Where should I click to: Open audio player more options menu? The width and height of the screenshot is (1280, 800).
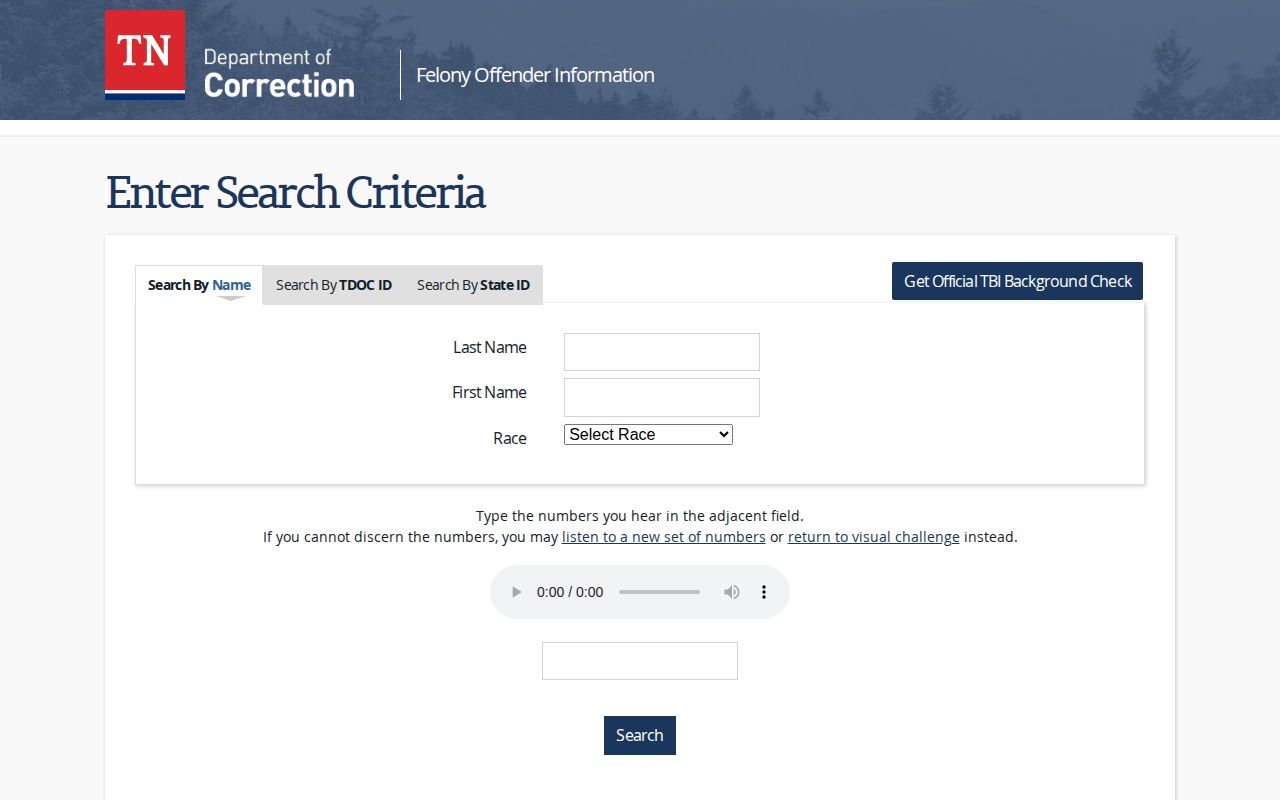tap(764, 592)
